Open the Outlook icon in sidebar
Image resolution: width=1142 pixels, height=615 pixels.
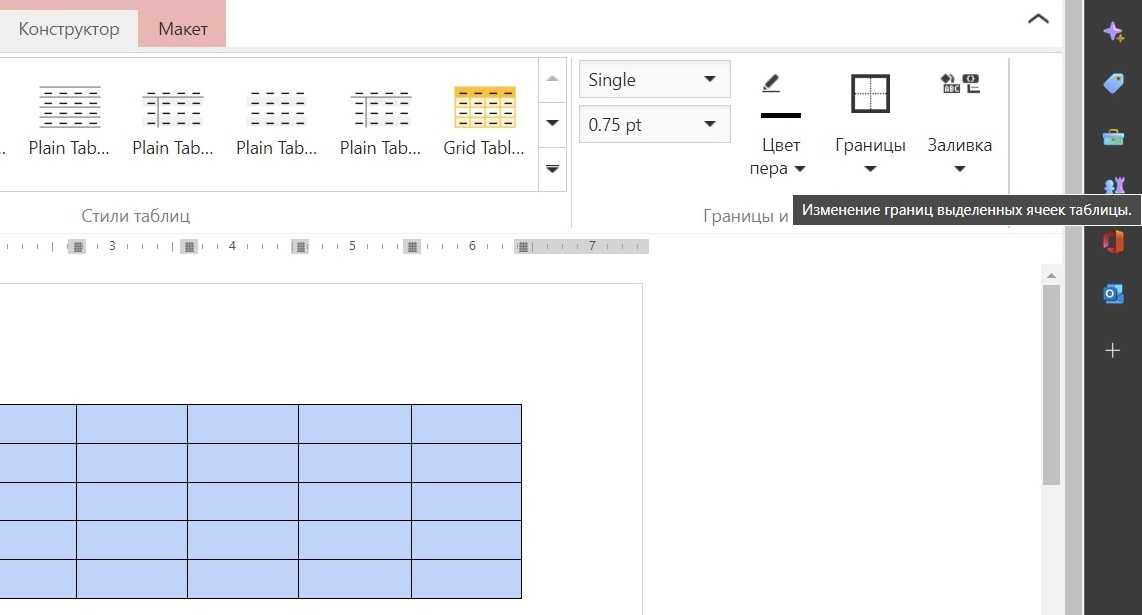point(1113,293)
